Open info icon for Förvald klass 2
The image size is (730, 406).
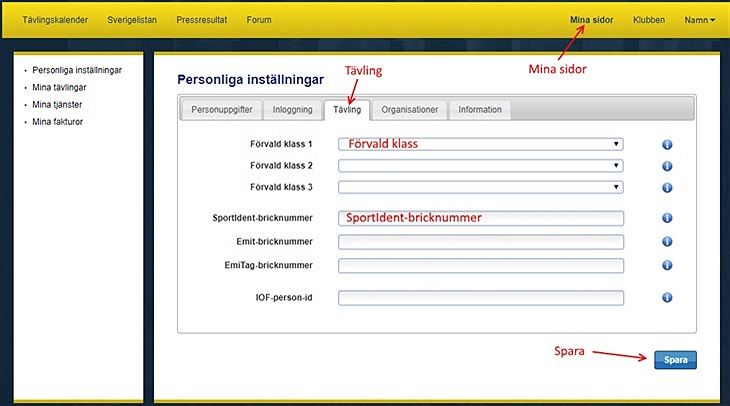coord(667,166)
